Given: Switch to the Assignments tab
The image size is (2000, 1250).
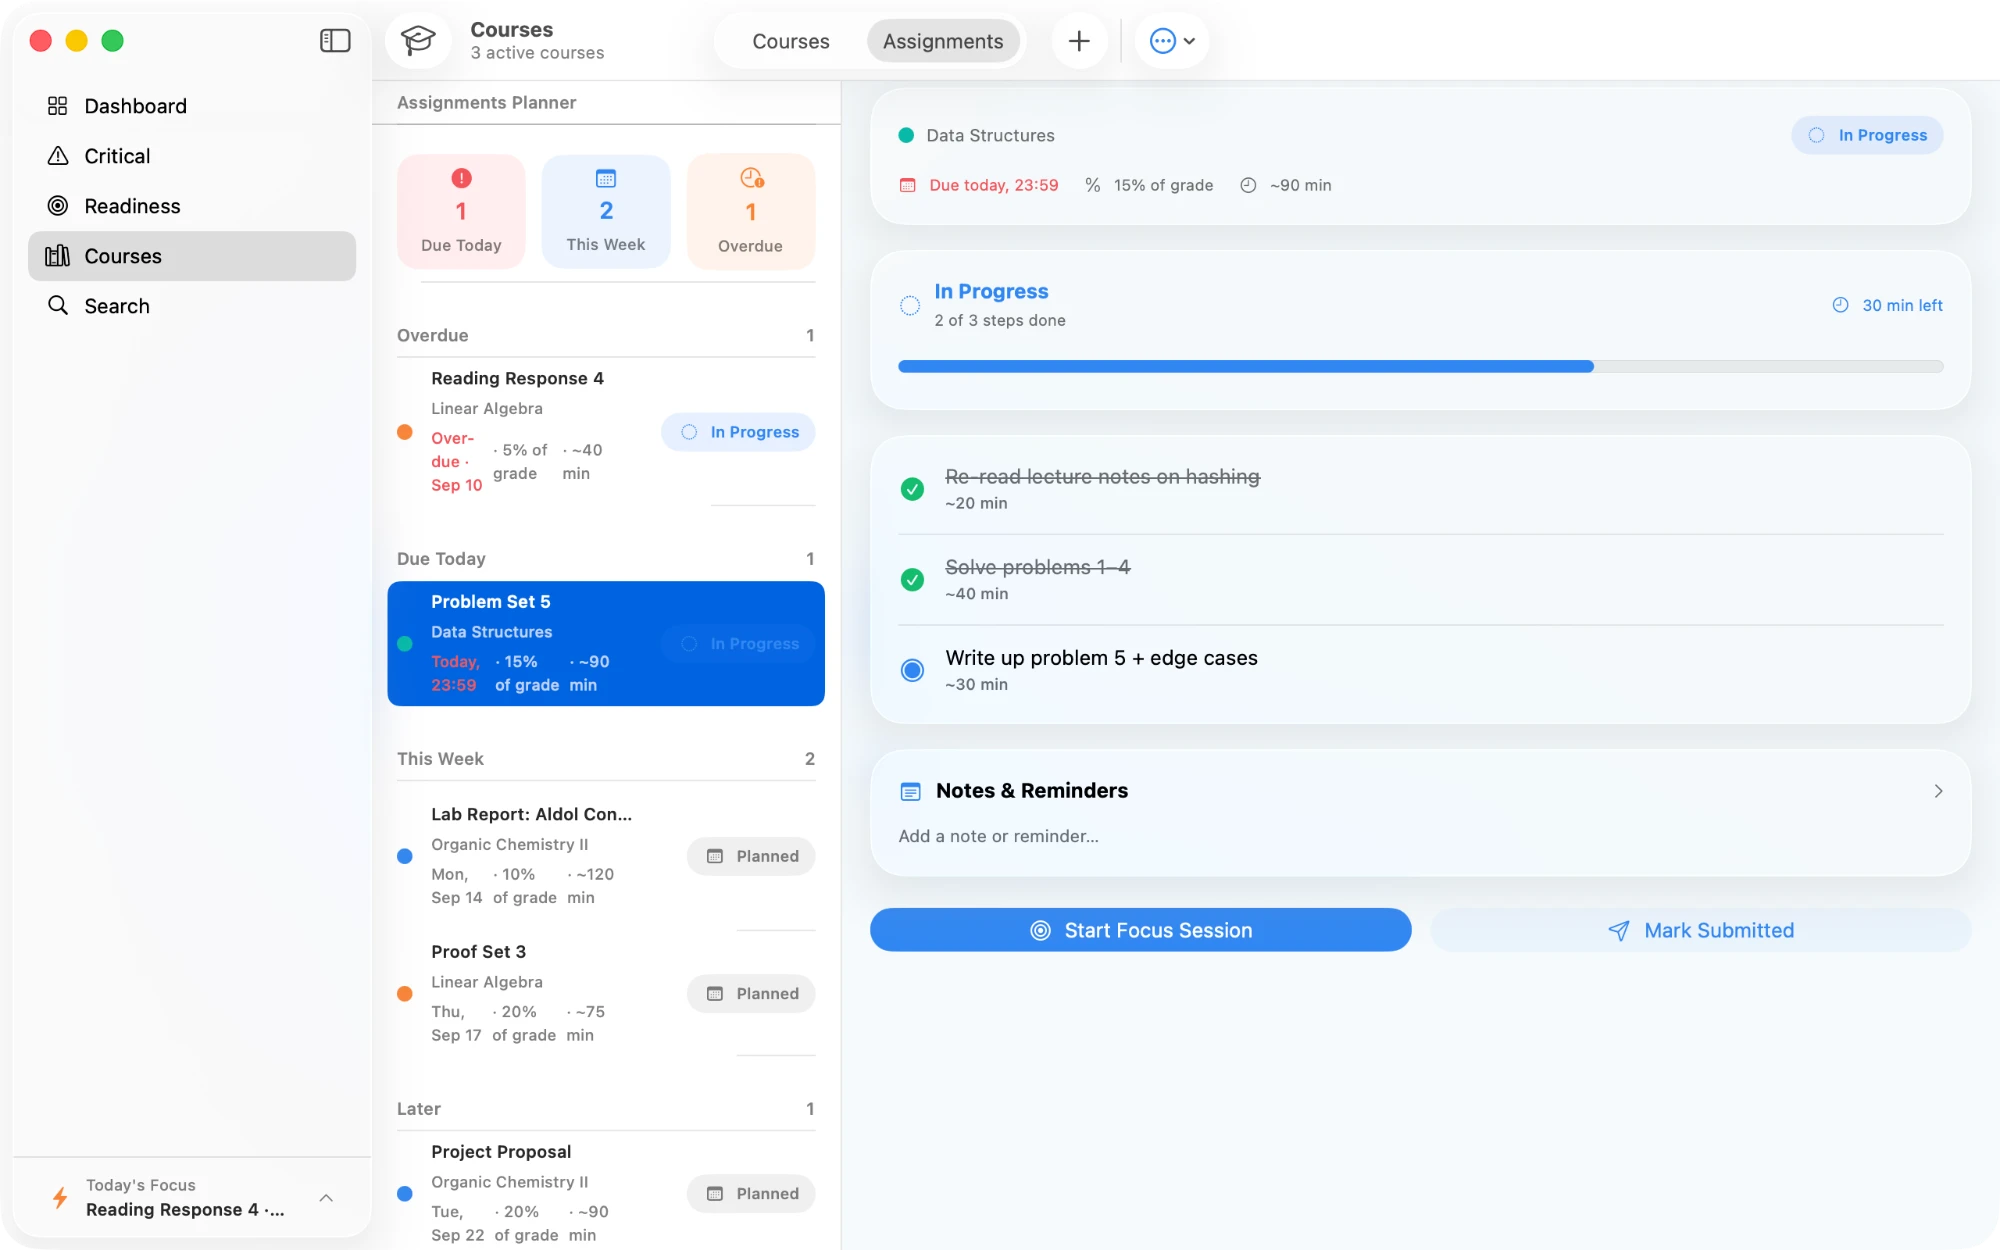Looking at the screenshot, I should pos(943,41).
